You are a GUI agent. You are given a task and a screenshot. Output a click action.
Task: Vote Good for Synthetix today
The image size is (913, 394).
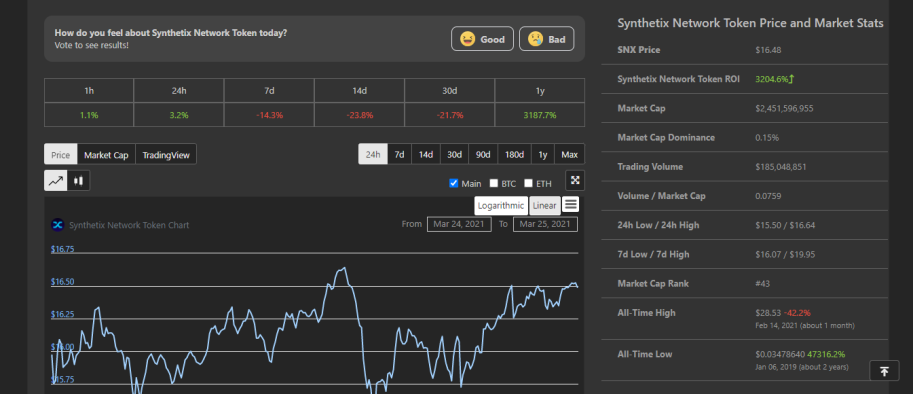click(482, 39)
